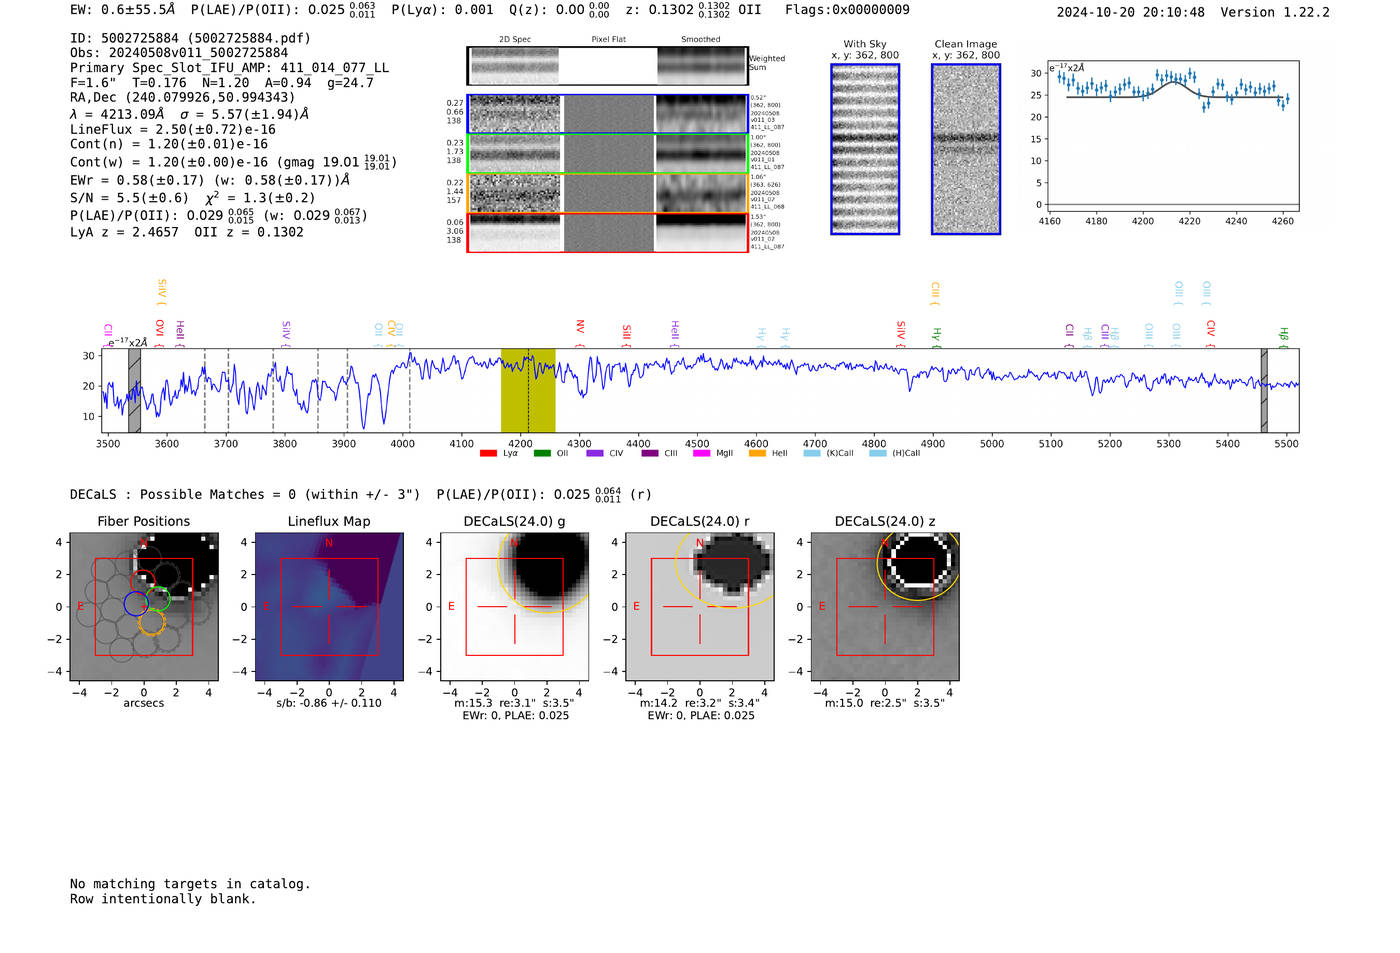Open the DECaLS r-band image

[x=699, y=607]
